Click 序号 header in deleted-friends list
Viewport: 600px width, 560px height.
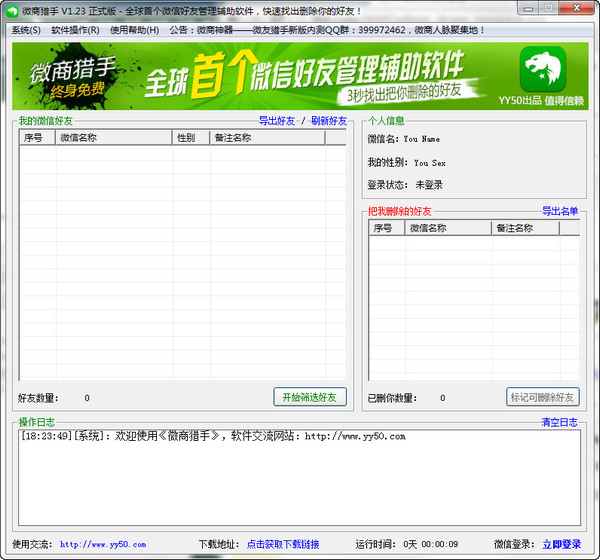387,228
